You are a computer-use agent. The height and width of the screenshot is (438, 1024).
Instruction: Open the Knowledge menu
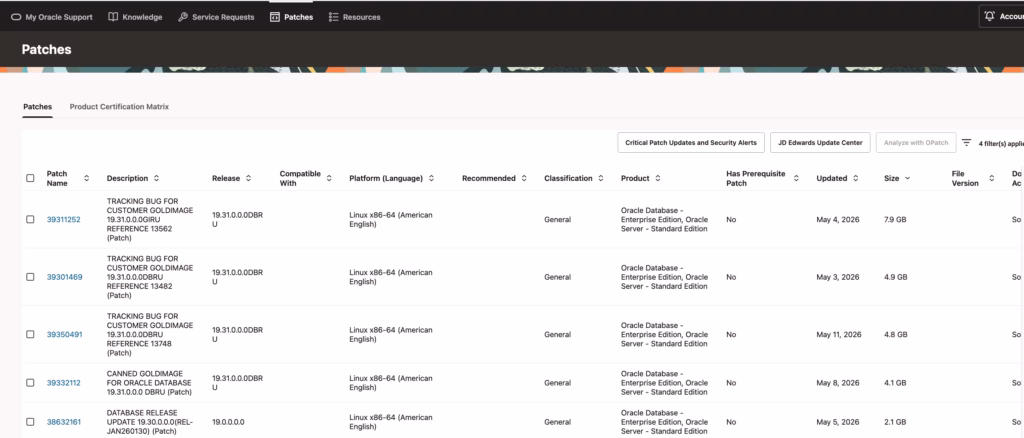[135, 17]
